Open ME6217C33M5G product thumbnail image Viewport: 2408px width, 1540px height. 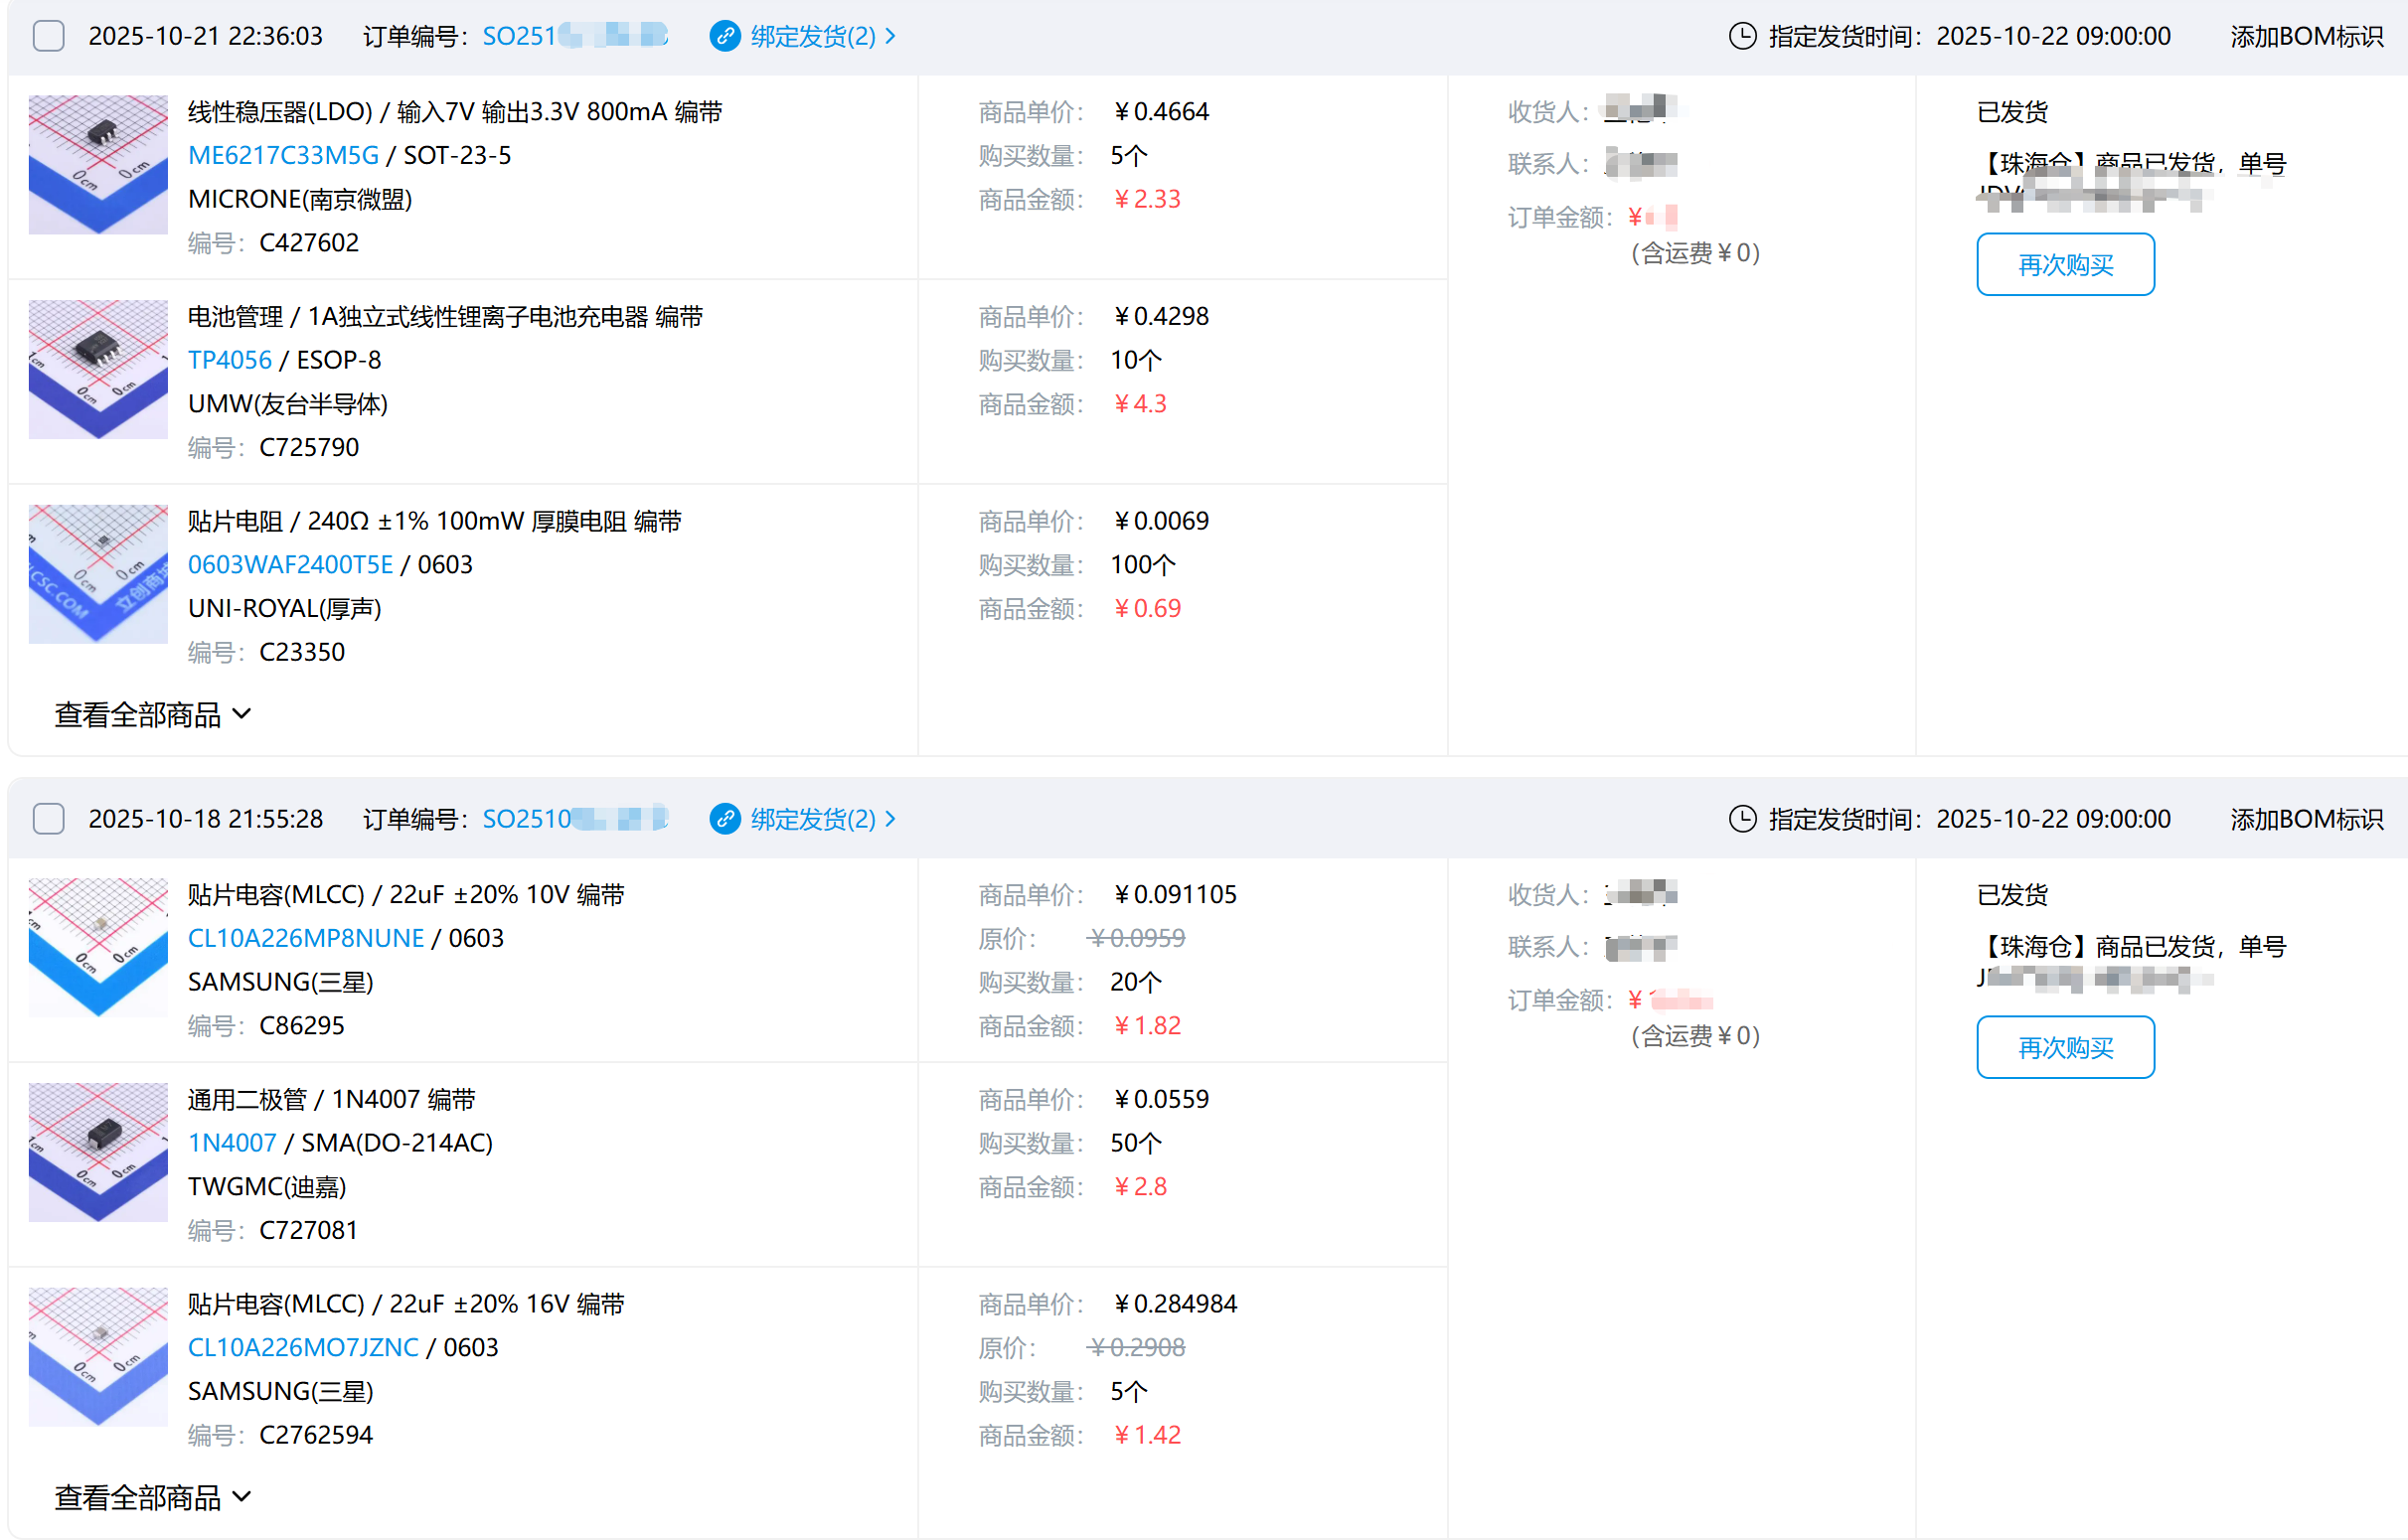tap(98, 164)
